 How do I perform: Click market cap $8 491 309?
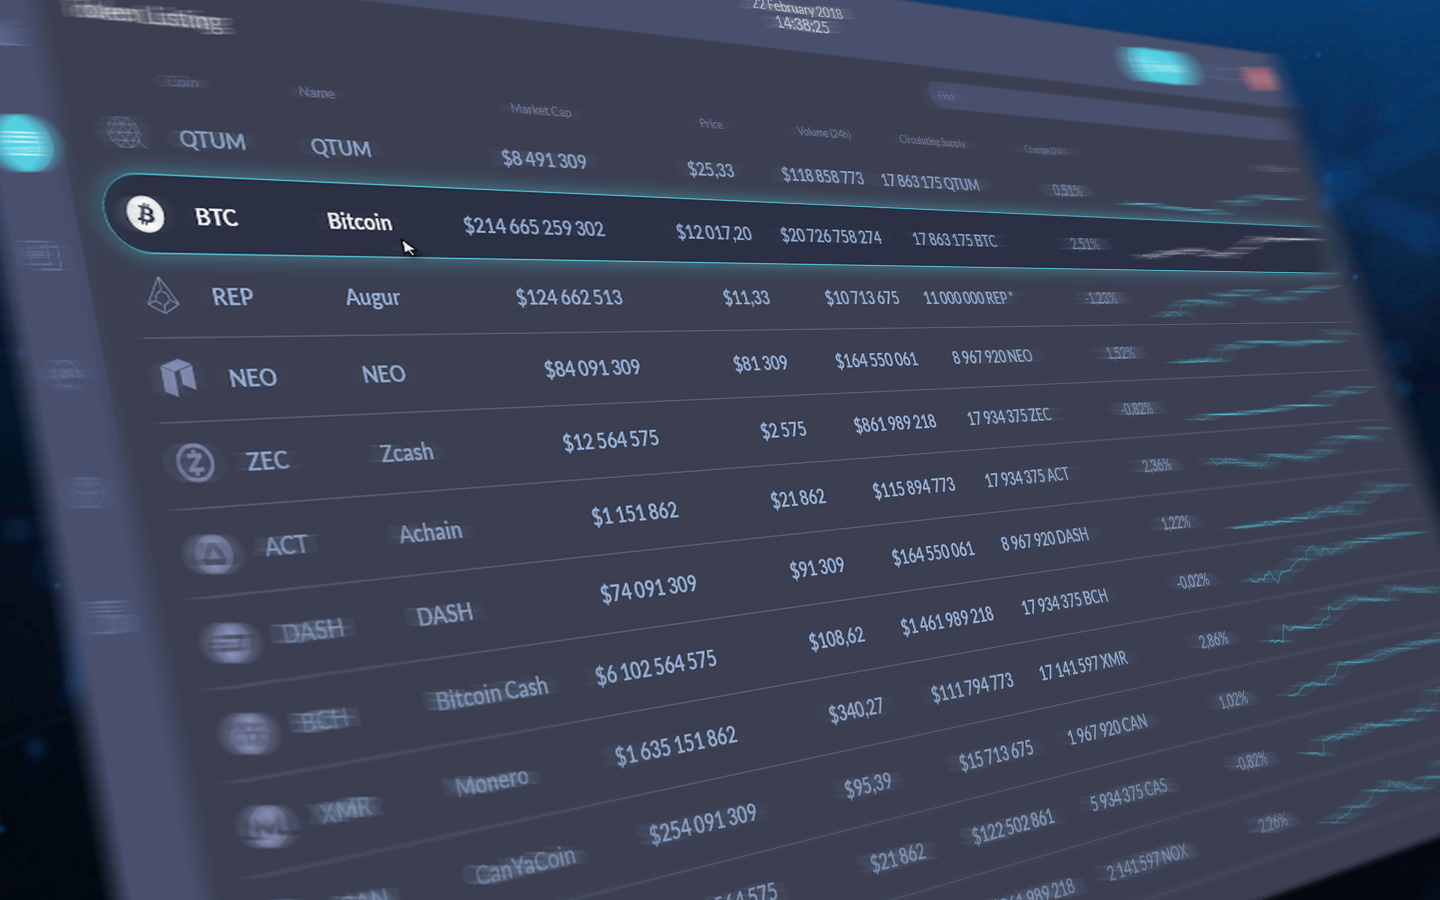pyautogui.click(x=543, y=159)
